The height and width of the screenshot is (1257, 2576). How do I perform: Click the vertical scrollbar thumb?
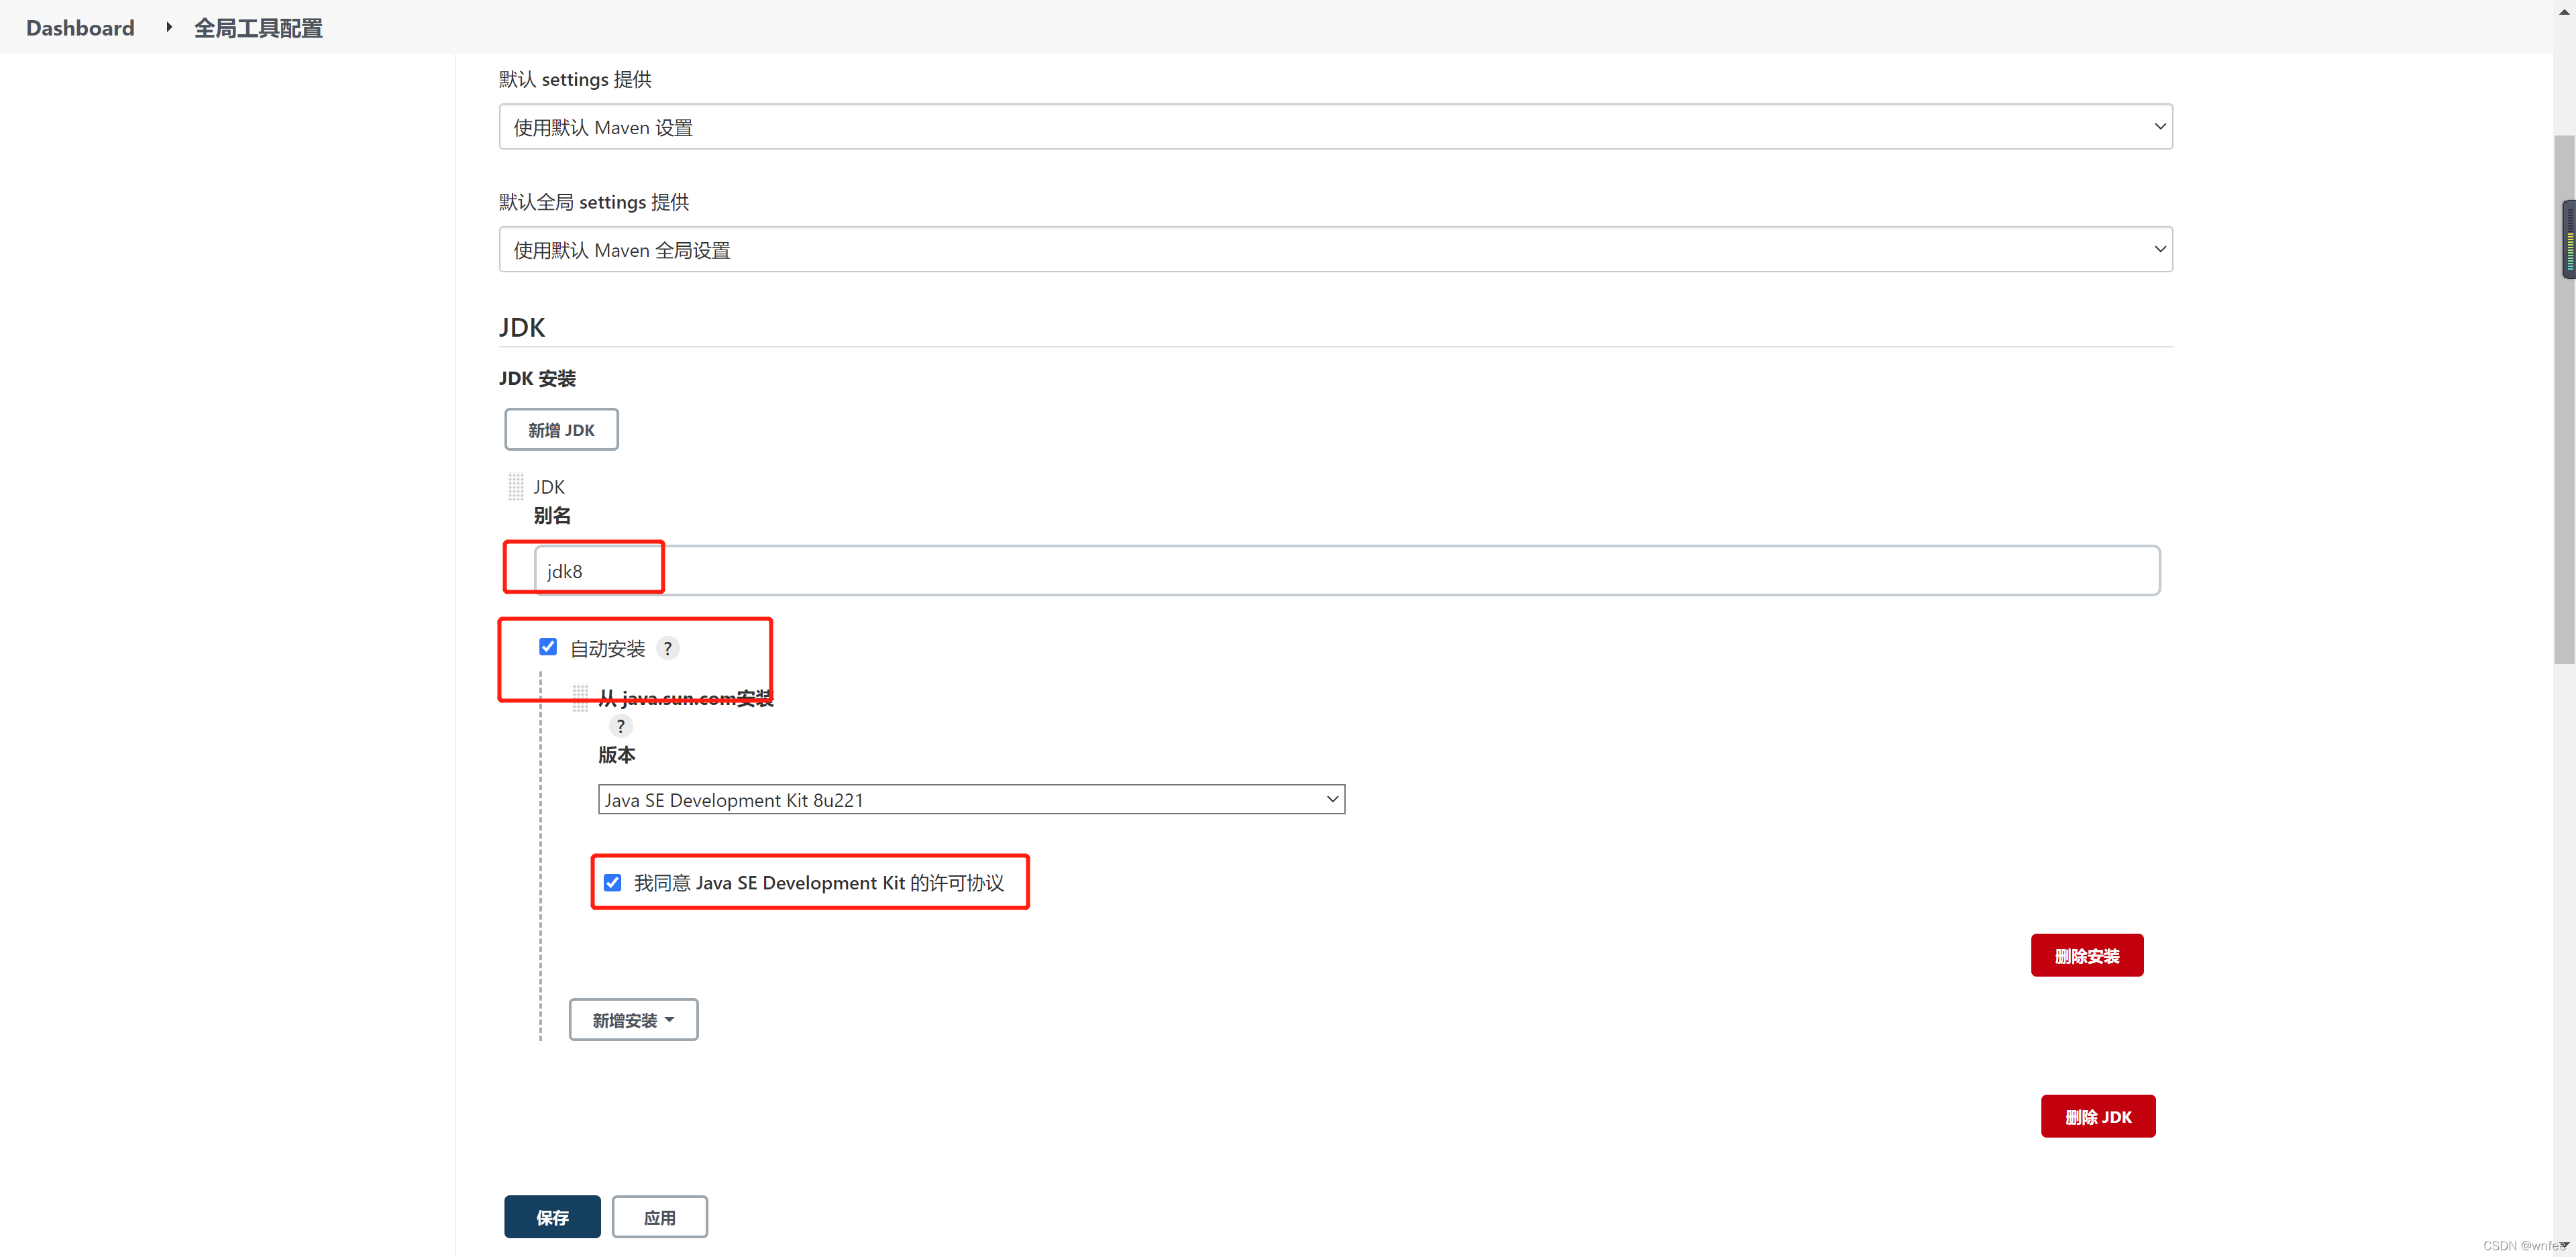pyautogui.click(x=2564, y=400)
